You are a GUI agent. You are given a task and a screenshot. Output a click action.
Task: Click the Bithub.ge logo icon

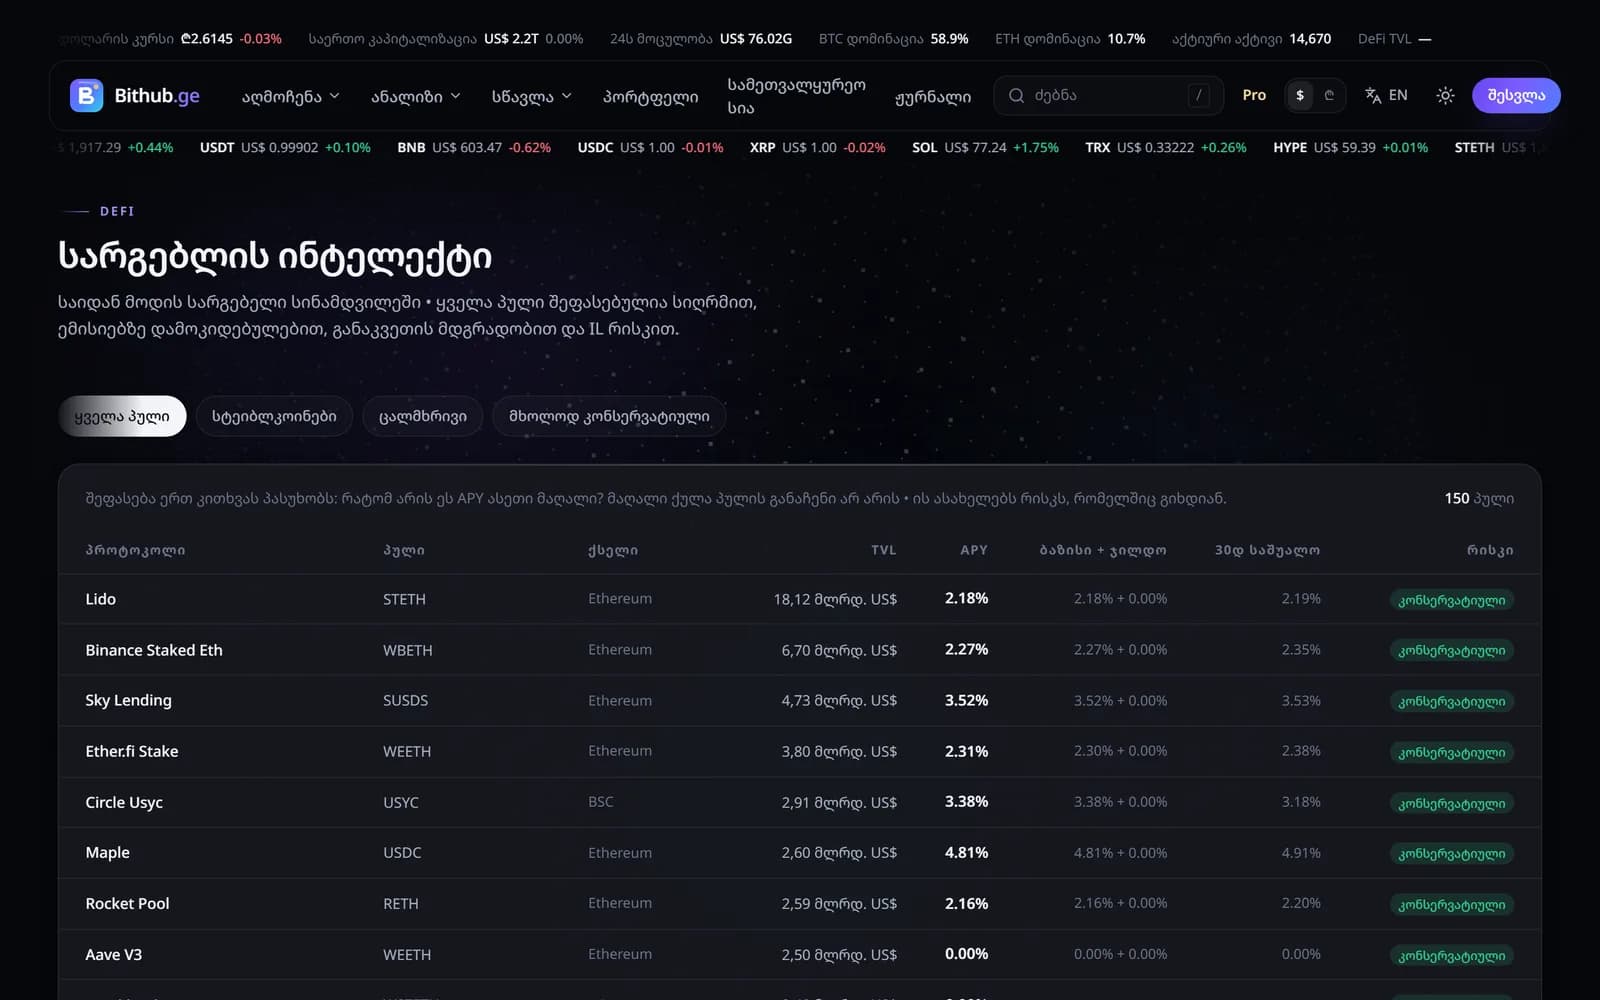pos(86,95)
